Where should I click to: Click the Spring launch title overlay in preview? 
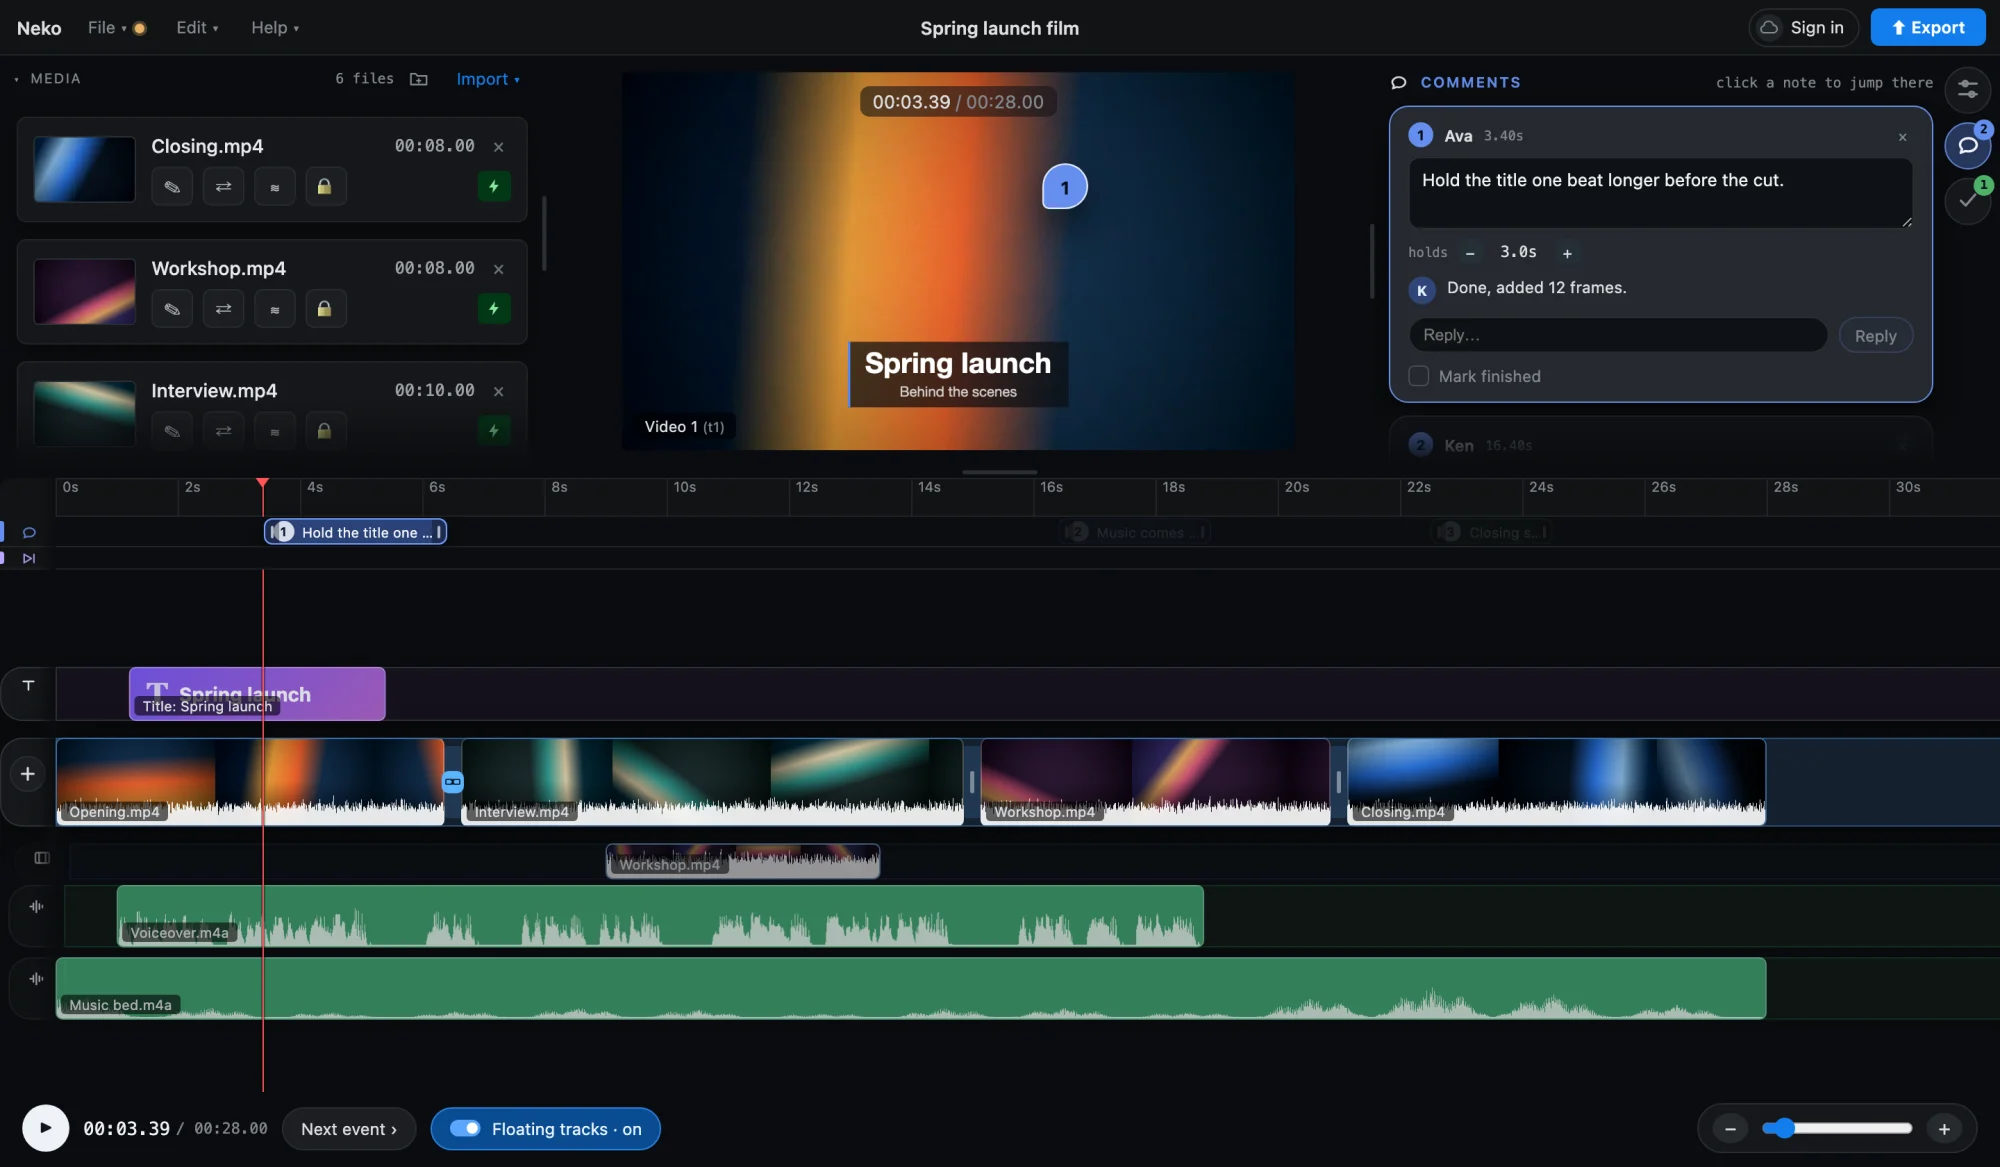958,375
